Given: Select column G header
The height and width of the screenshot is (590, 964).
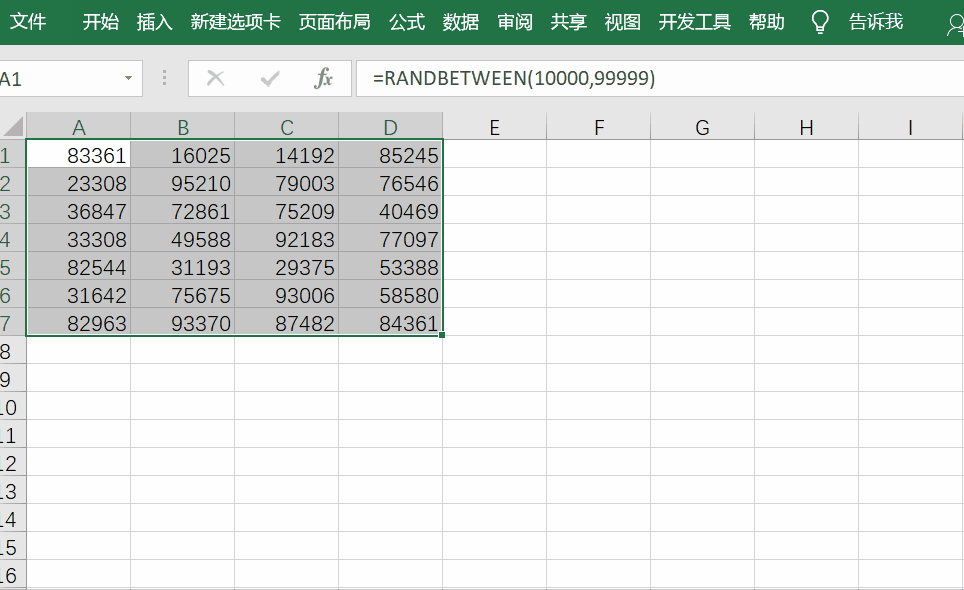Looking at the screenshot, I should pyautogui.click(x=702, y=127).
